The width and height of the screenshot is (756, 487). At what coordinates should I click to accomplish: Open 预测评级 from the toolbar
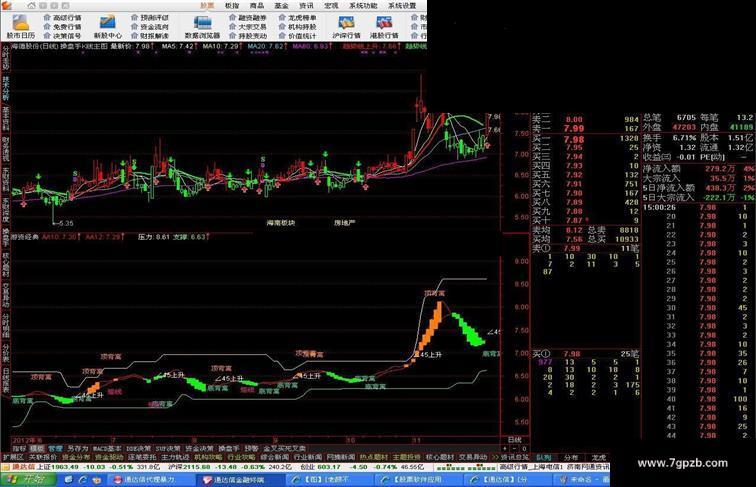(x=150, y=18)
